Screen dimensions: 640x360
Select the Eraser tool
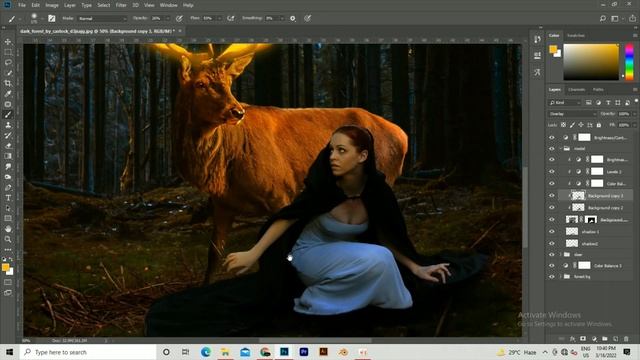[x=8, y=146]
